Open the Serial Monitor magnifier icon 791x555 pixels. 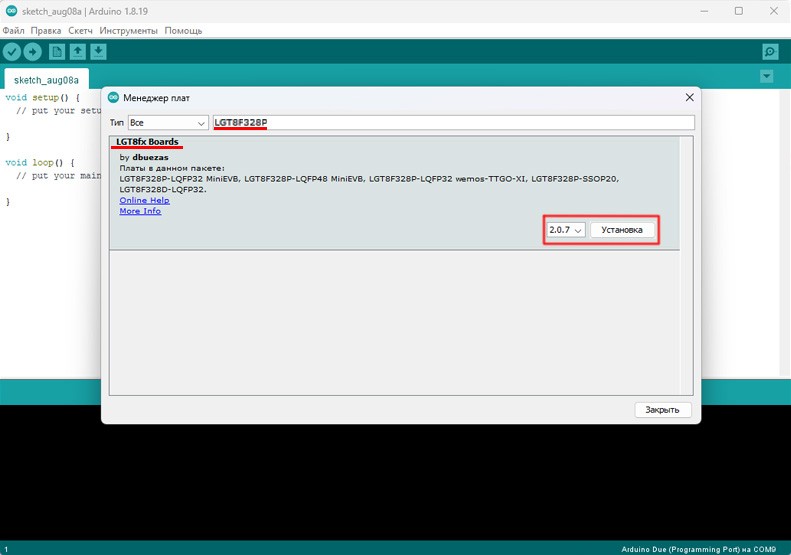pos(770,52)
